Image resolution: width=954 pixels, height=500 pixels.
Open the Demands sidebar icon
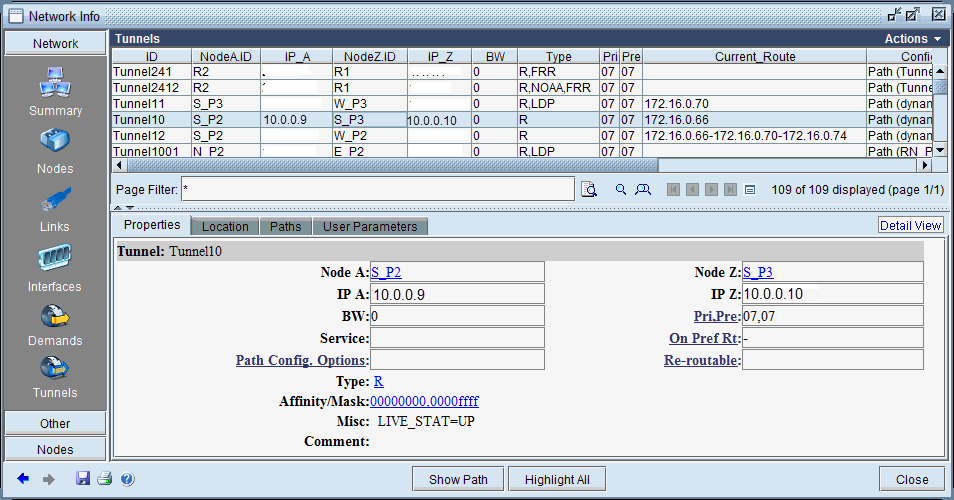[55, 316]
